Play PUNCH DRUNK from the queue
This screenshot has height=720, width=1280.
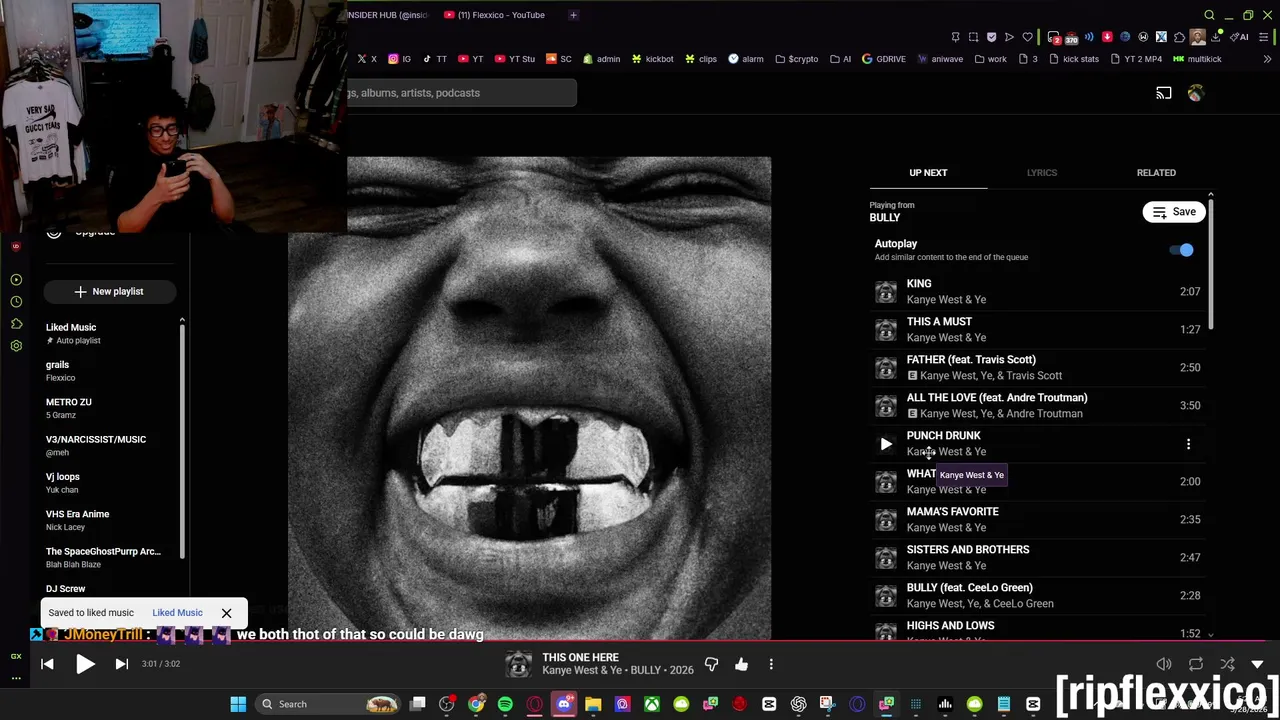(x=886, y=444)
